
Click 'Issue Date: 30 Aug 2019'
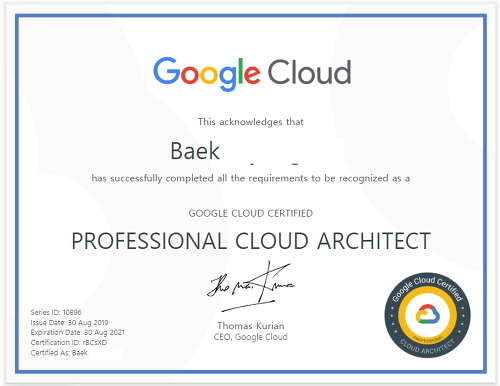(x=69, y=322)
